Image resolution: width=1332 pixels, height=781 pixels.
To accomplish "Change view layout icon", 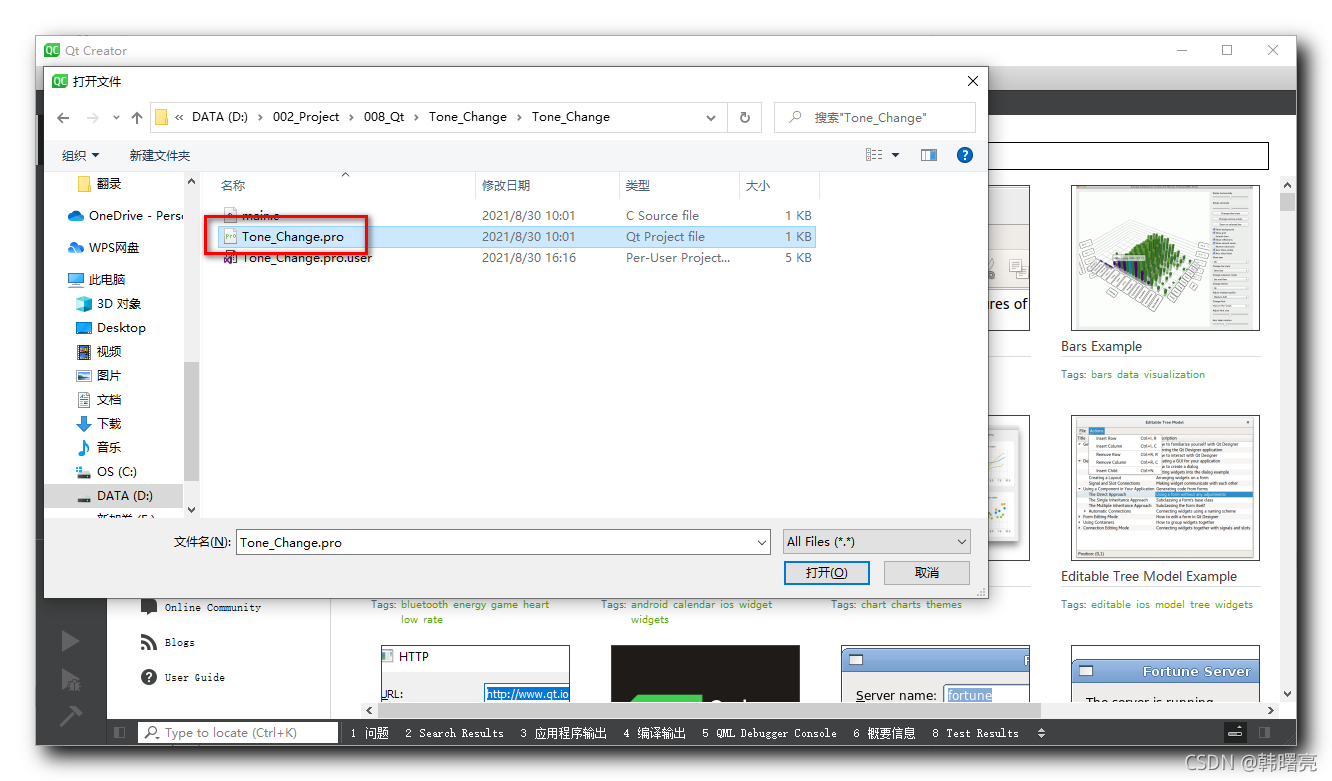I will point(874,155).
